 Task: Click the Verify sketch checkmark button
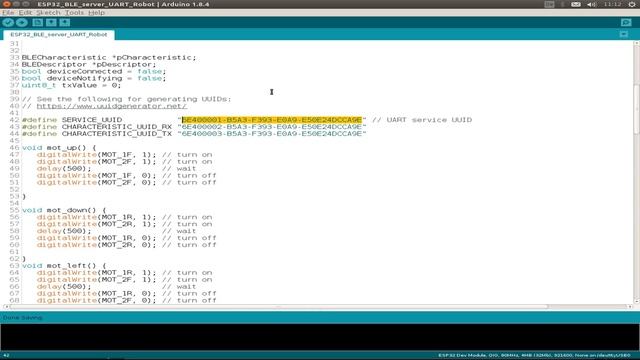tap(8, 23)
